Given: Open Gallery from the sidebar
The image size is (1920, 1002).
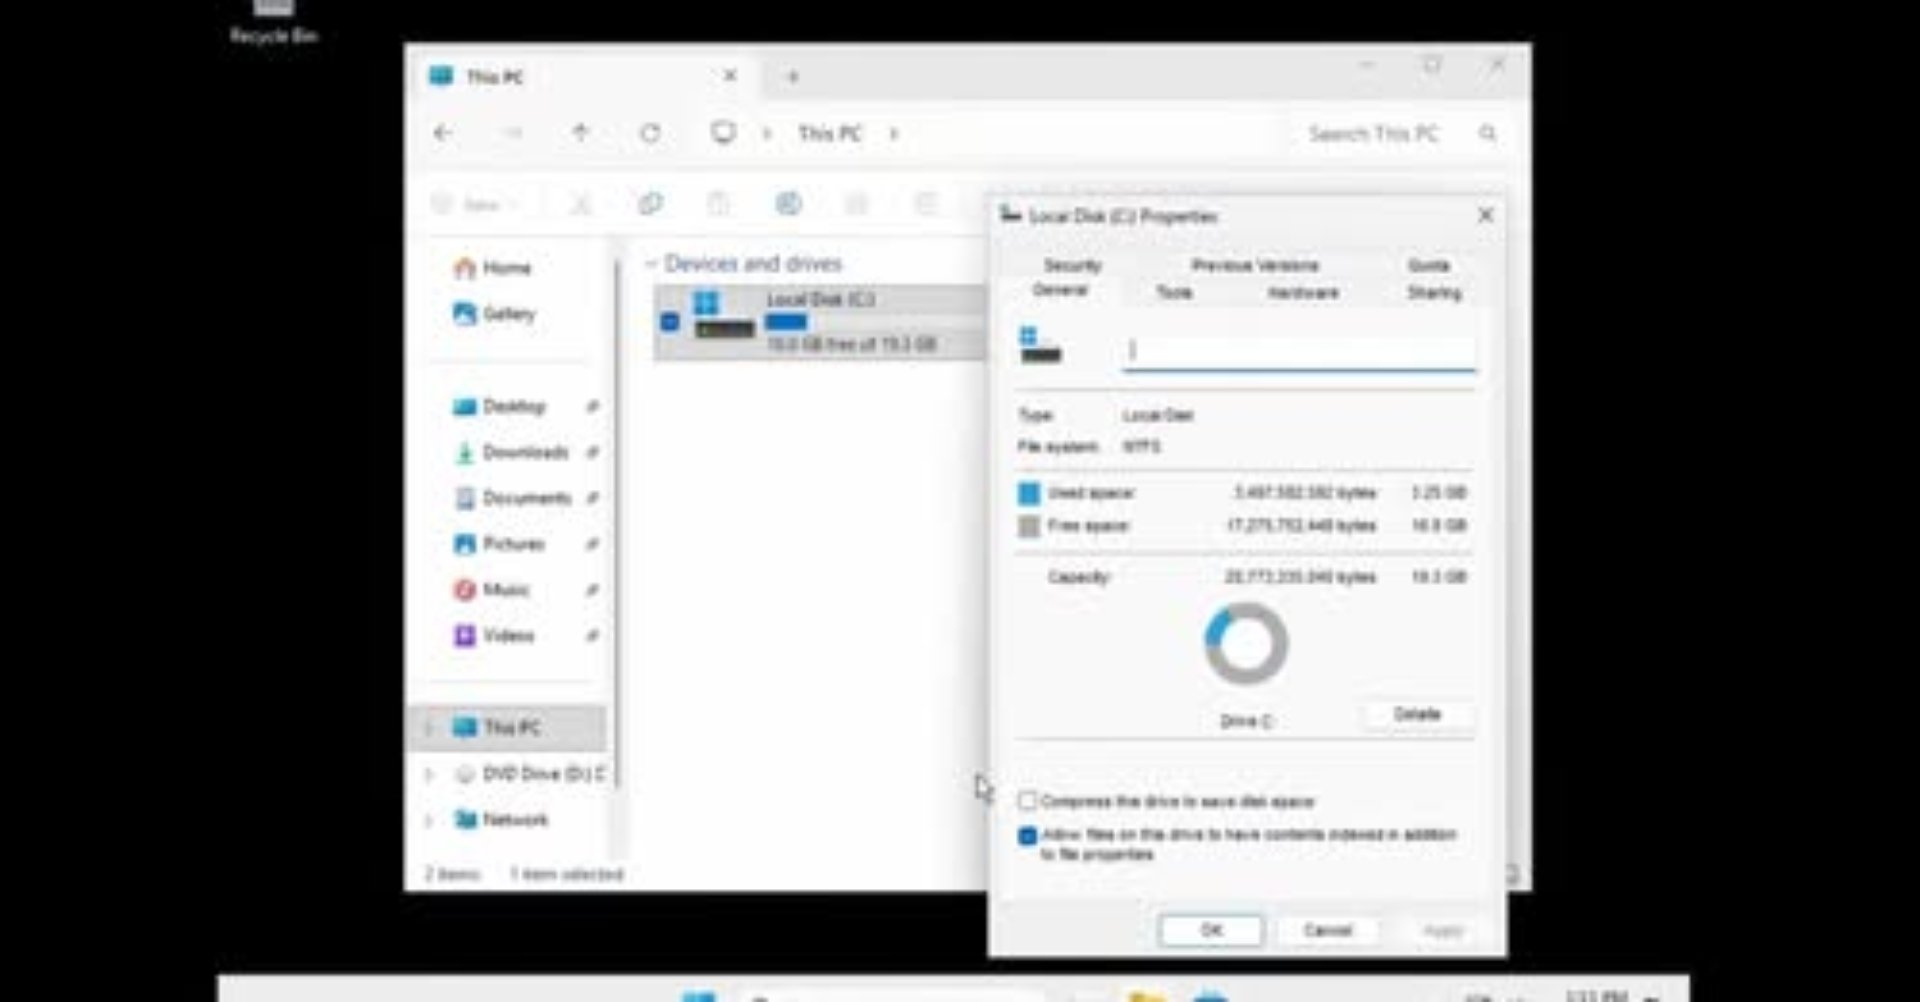Looking at the screenshot, I should (x=508, y=314).
